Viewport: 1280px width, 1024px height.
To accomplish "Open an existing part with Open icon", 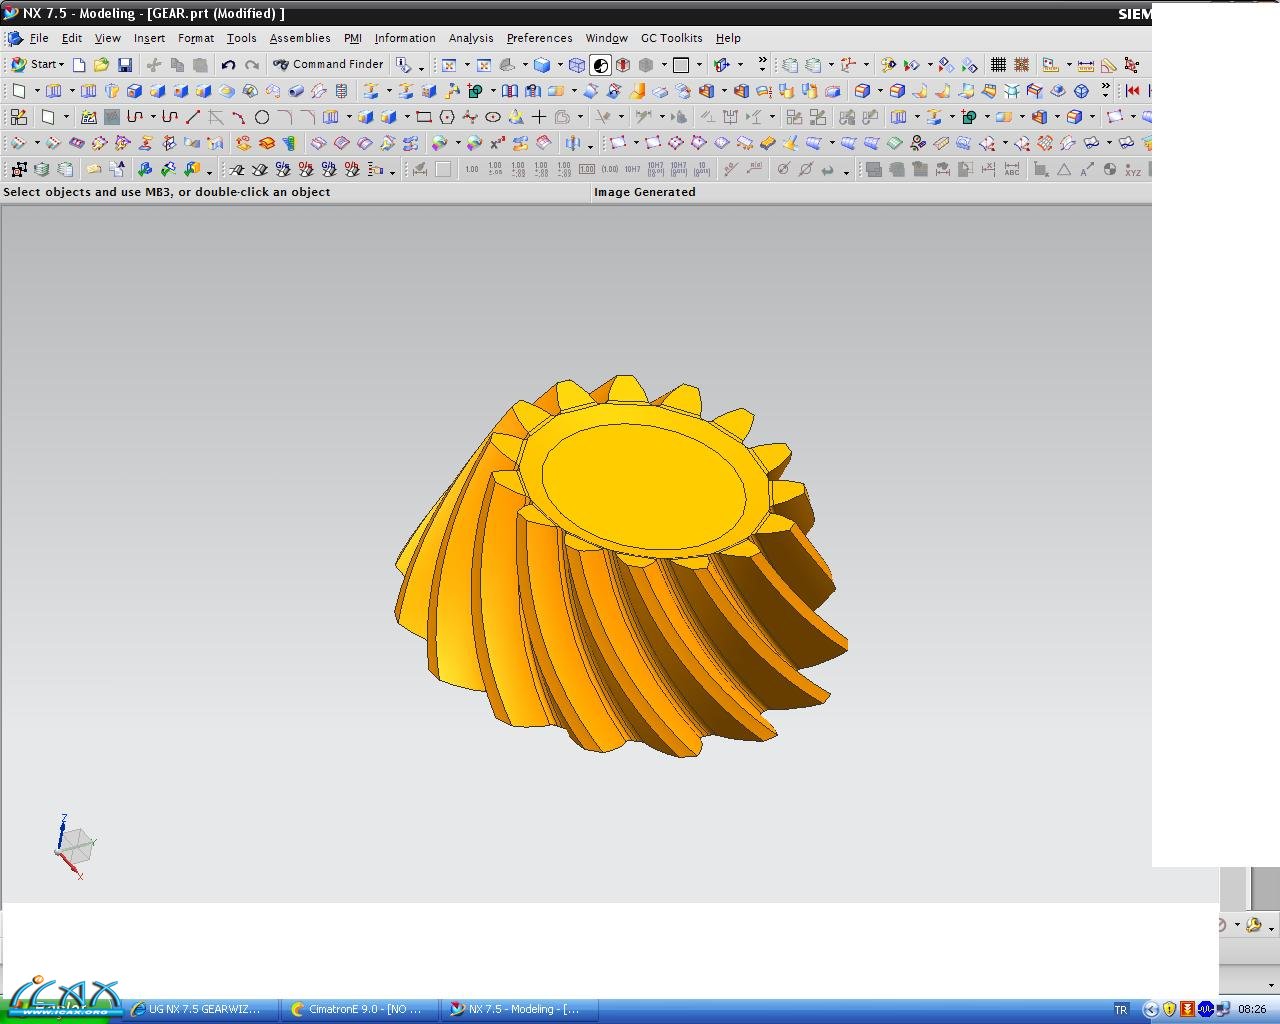I will pyautogui.click(x=101, y=65).
